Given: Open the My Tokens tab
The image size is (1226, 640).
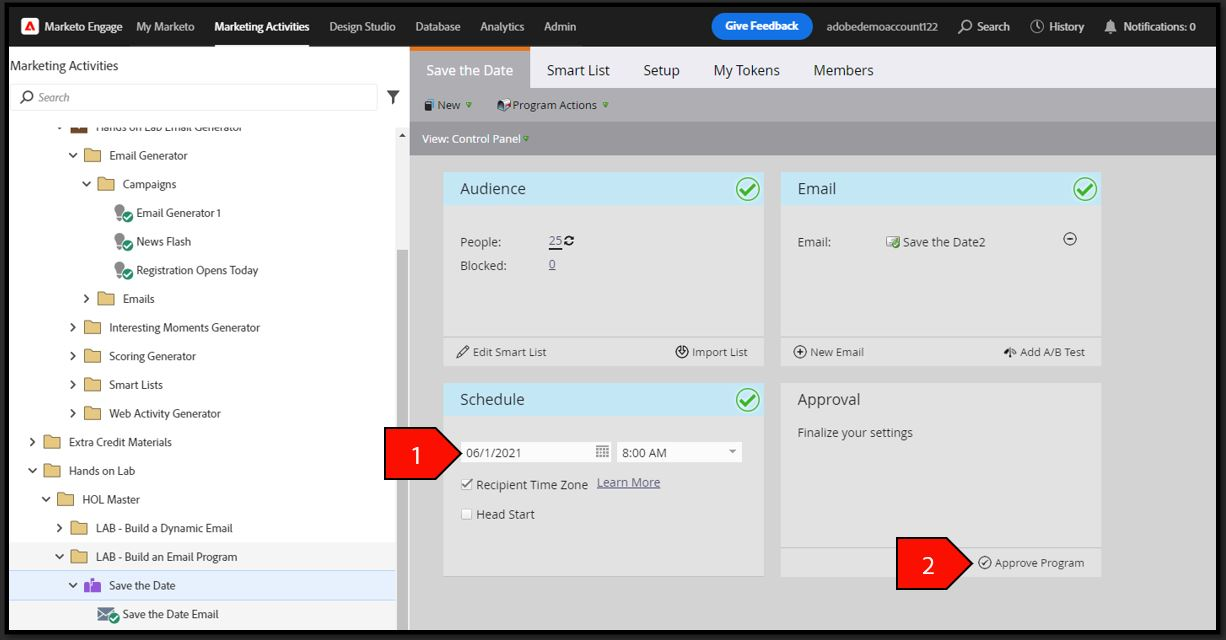Looking at the screenshot, I should coord(746,70).
